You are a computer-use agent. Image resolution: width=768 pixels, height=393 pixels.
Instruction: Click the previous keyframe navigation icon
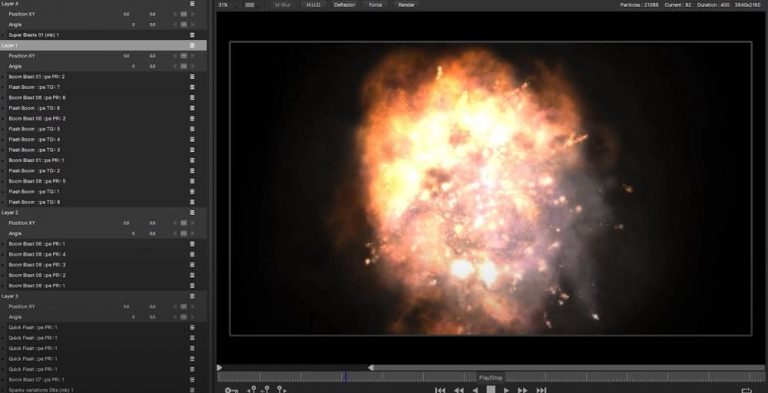point(252,390)
